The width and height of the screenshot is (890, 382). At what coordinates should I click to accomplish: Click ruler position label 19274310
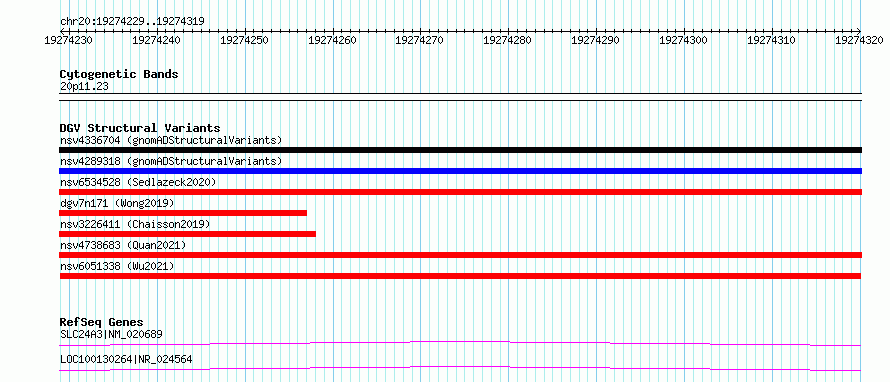(772, 40)
